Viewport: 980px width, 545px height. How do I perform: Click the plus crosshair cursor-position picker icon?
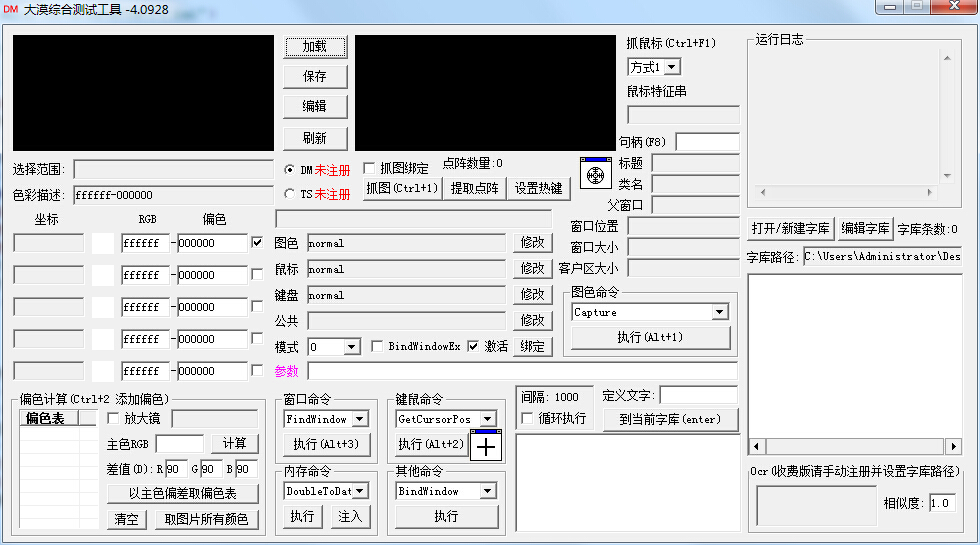(x=486, y=446)
